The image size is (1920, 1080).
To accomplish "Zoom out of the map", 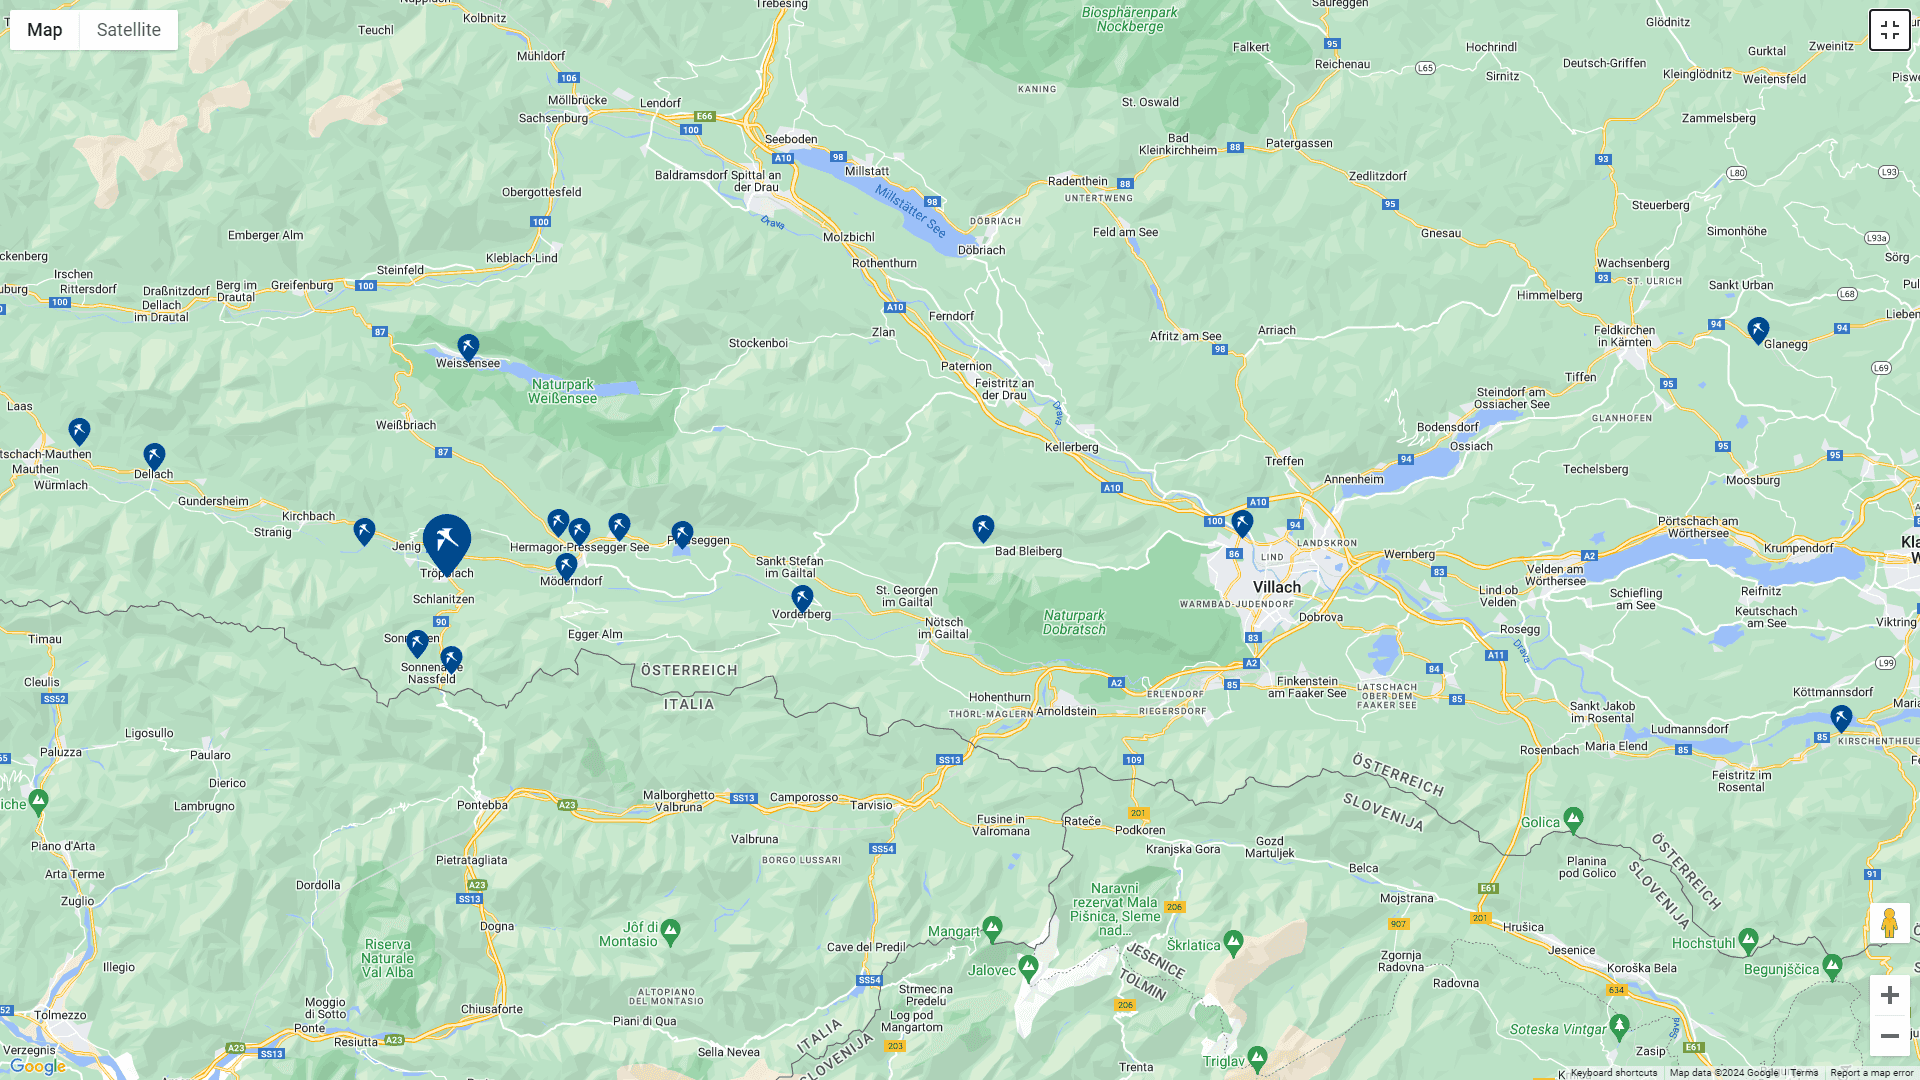I will pyautogui.click(x=1889, y=1036).
